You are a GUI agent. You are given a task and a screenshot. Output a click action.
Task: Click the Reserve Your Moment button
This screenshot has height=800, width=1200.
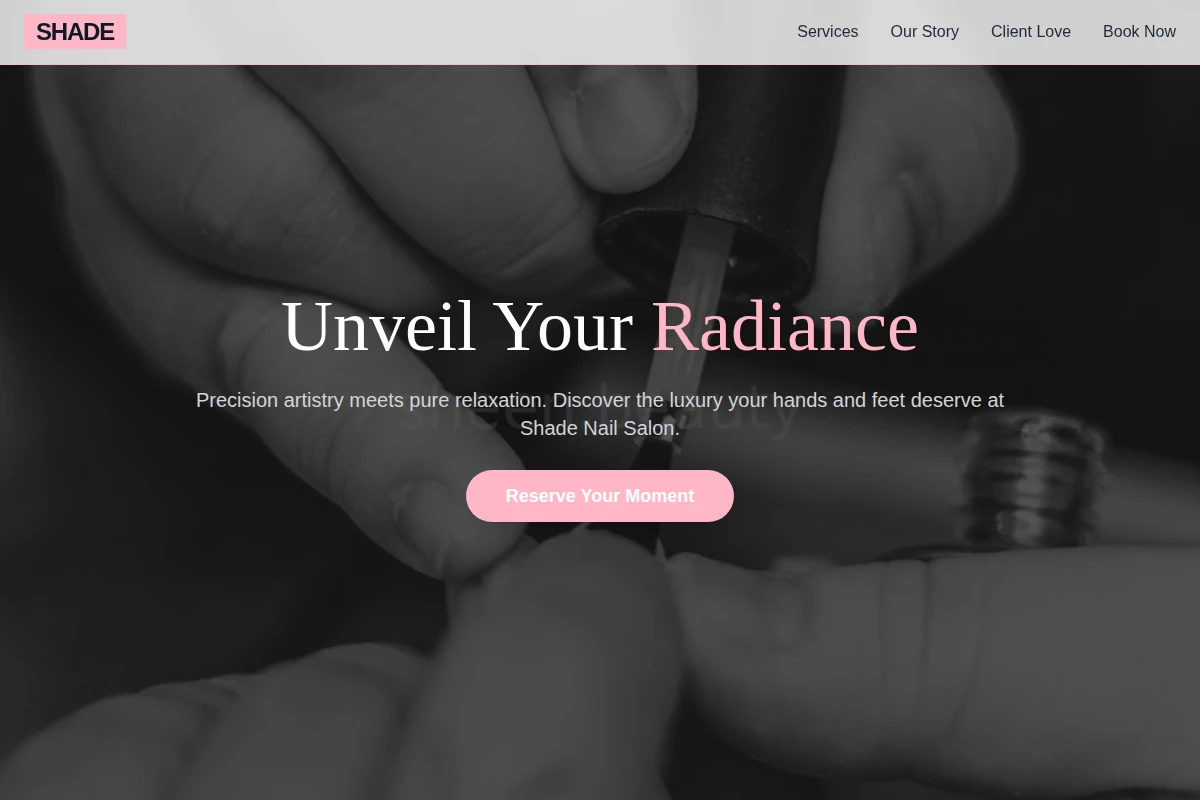click(600, 496)
